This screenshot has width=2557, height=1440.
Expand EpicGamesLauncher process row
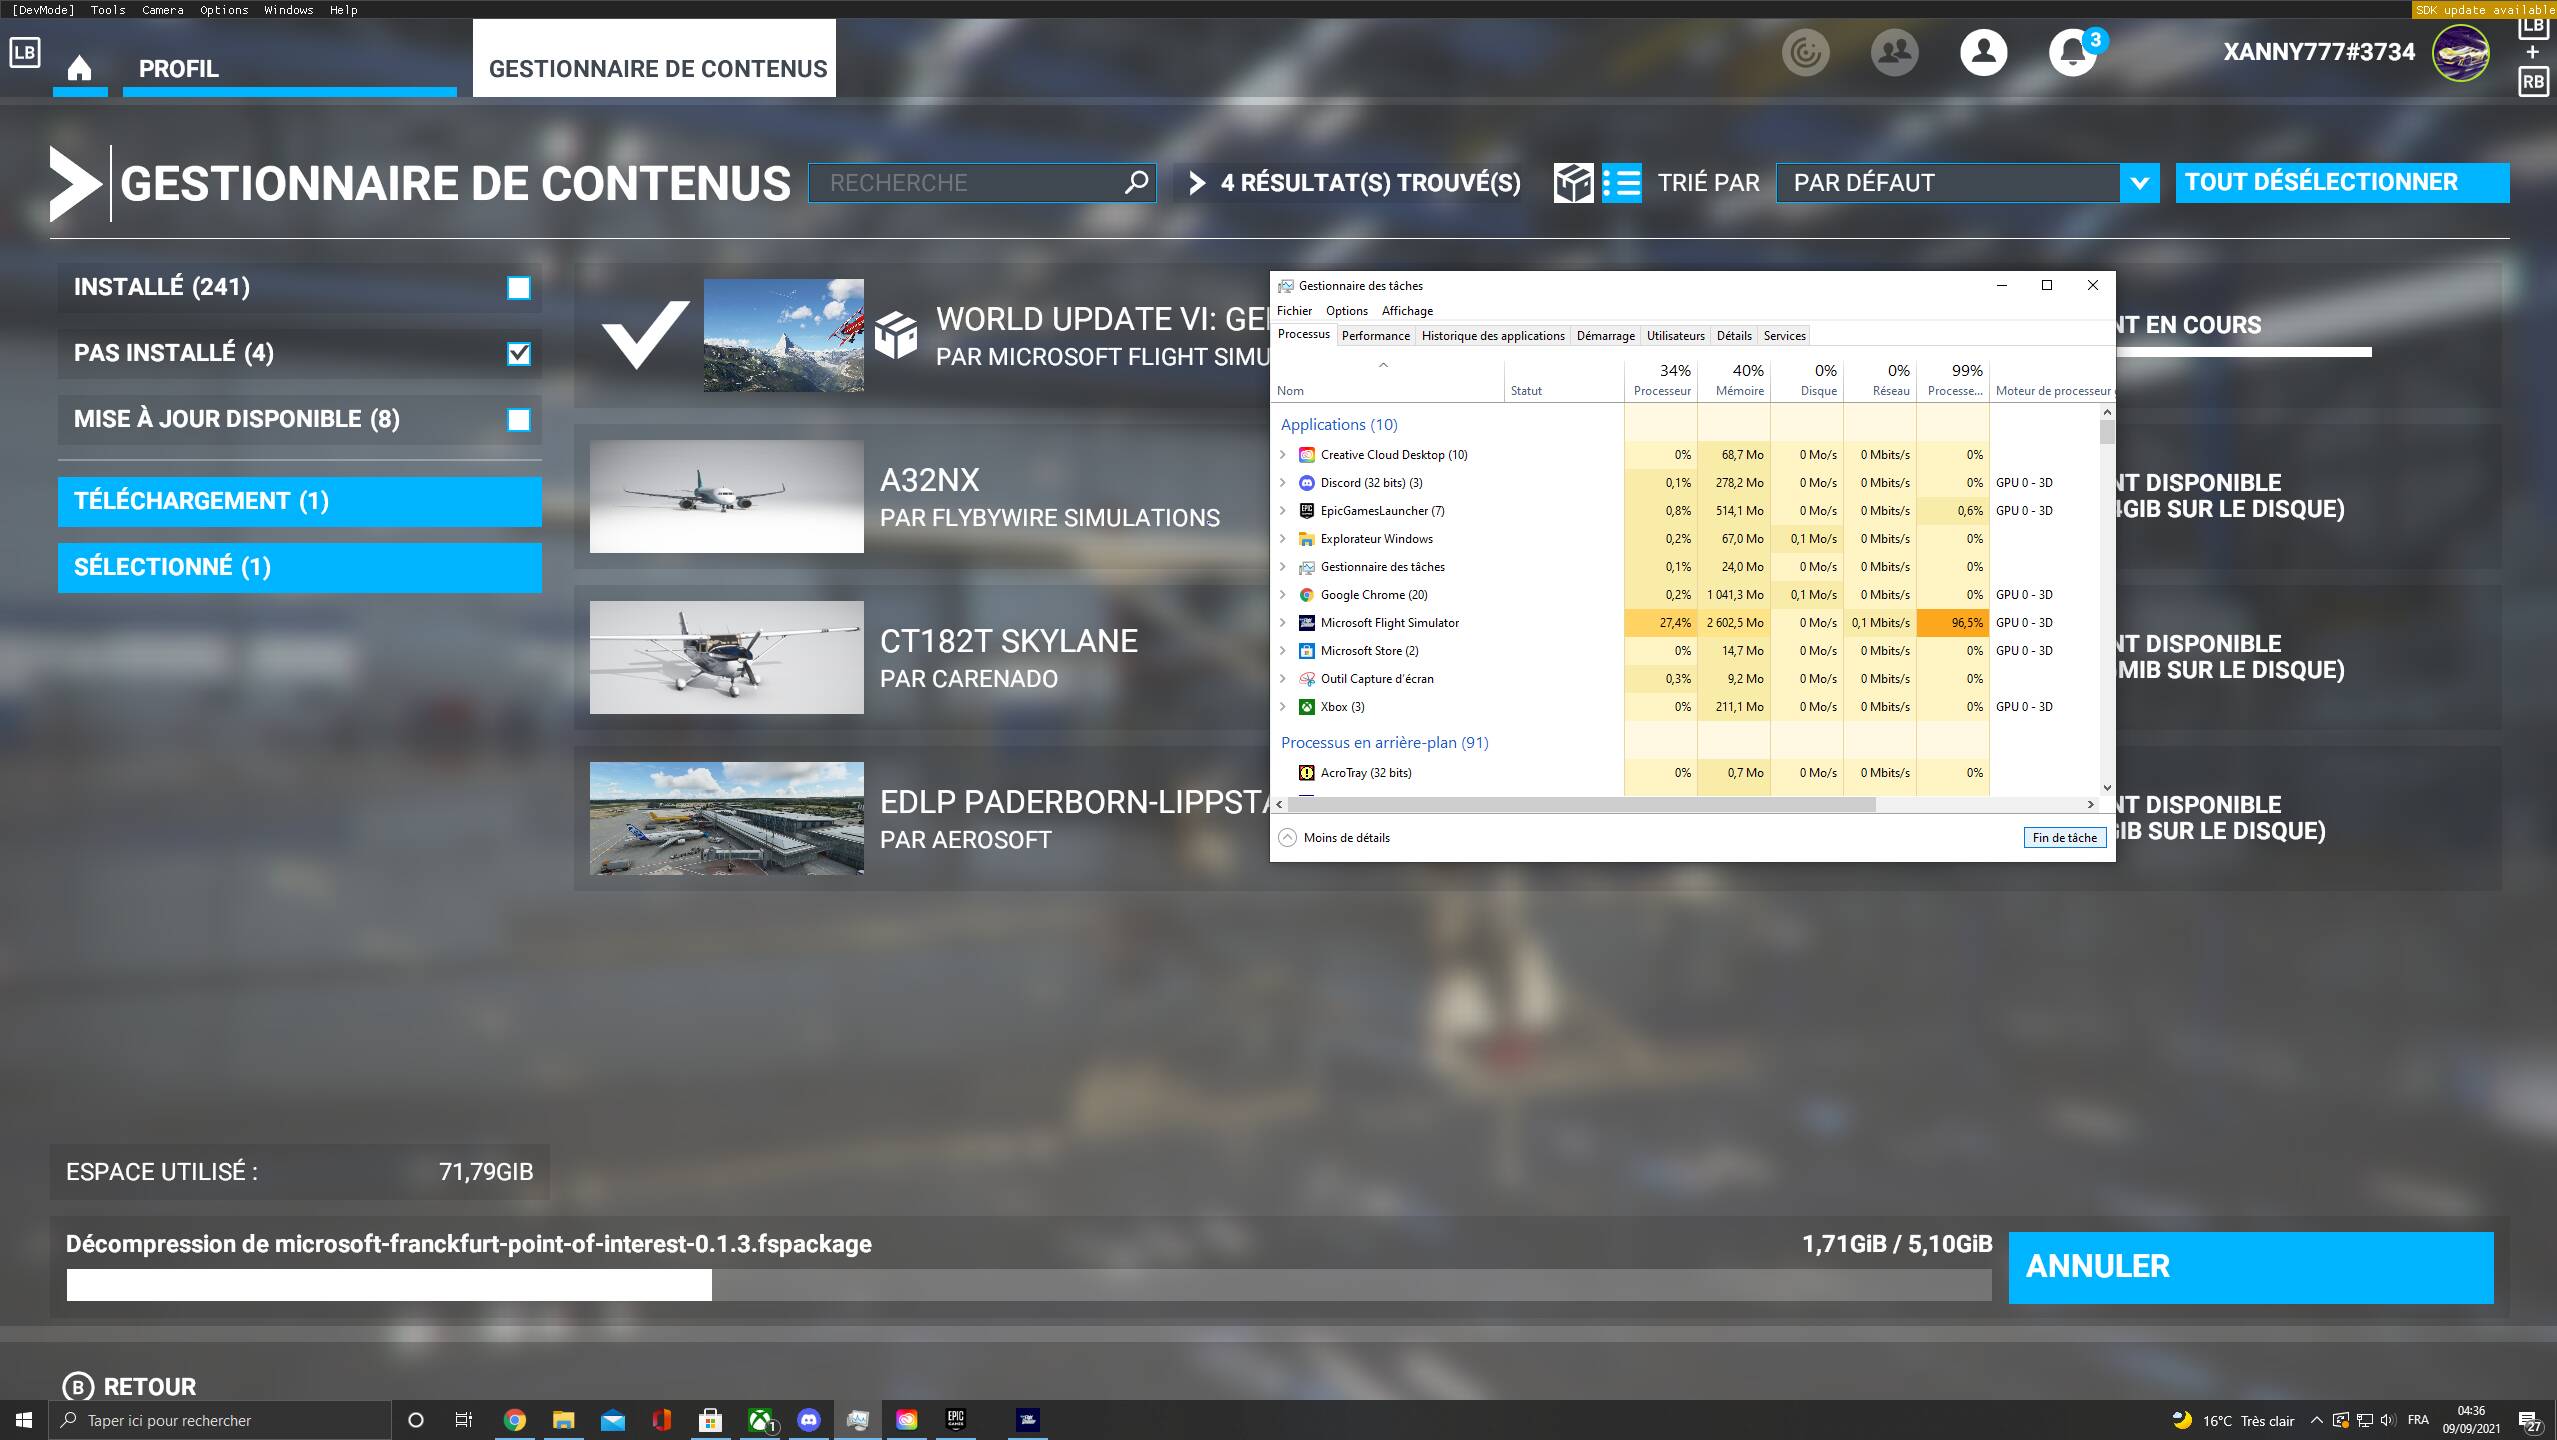pyautogui.click(x=1283, y=511)
